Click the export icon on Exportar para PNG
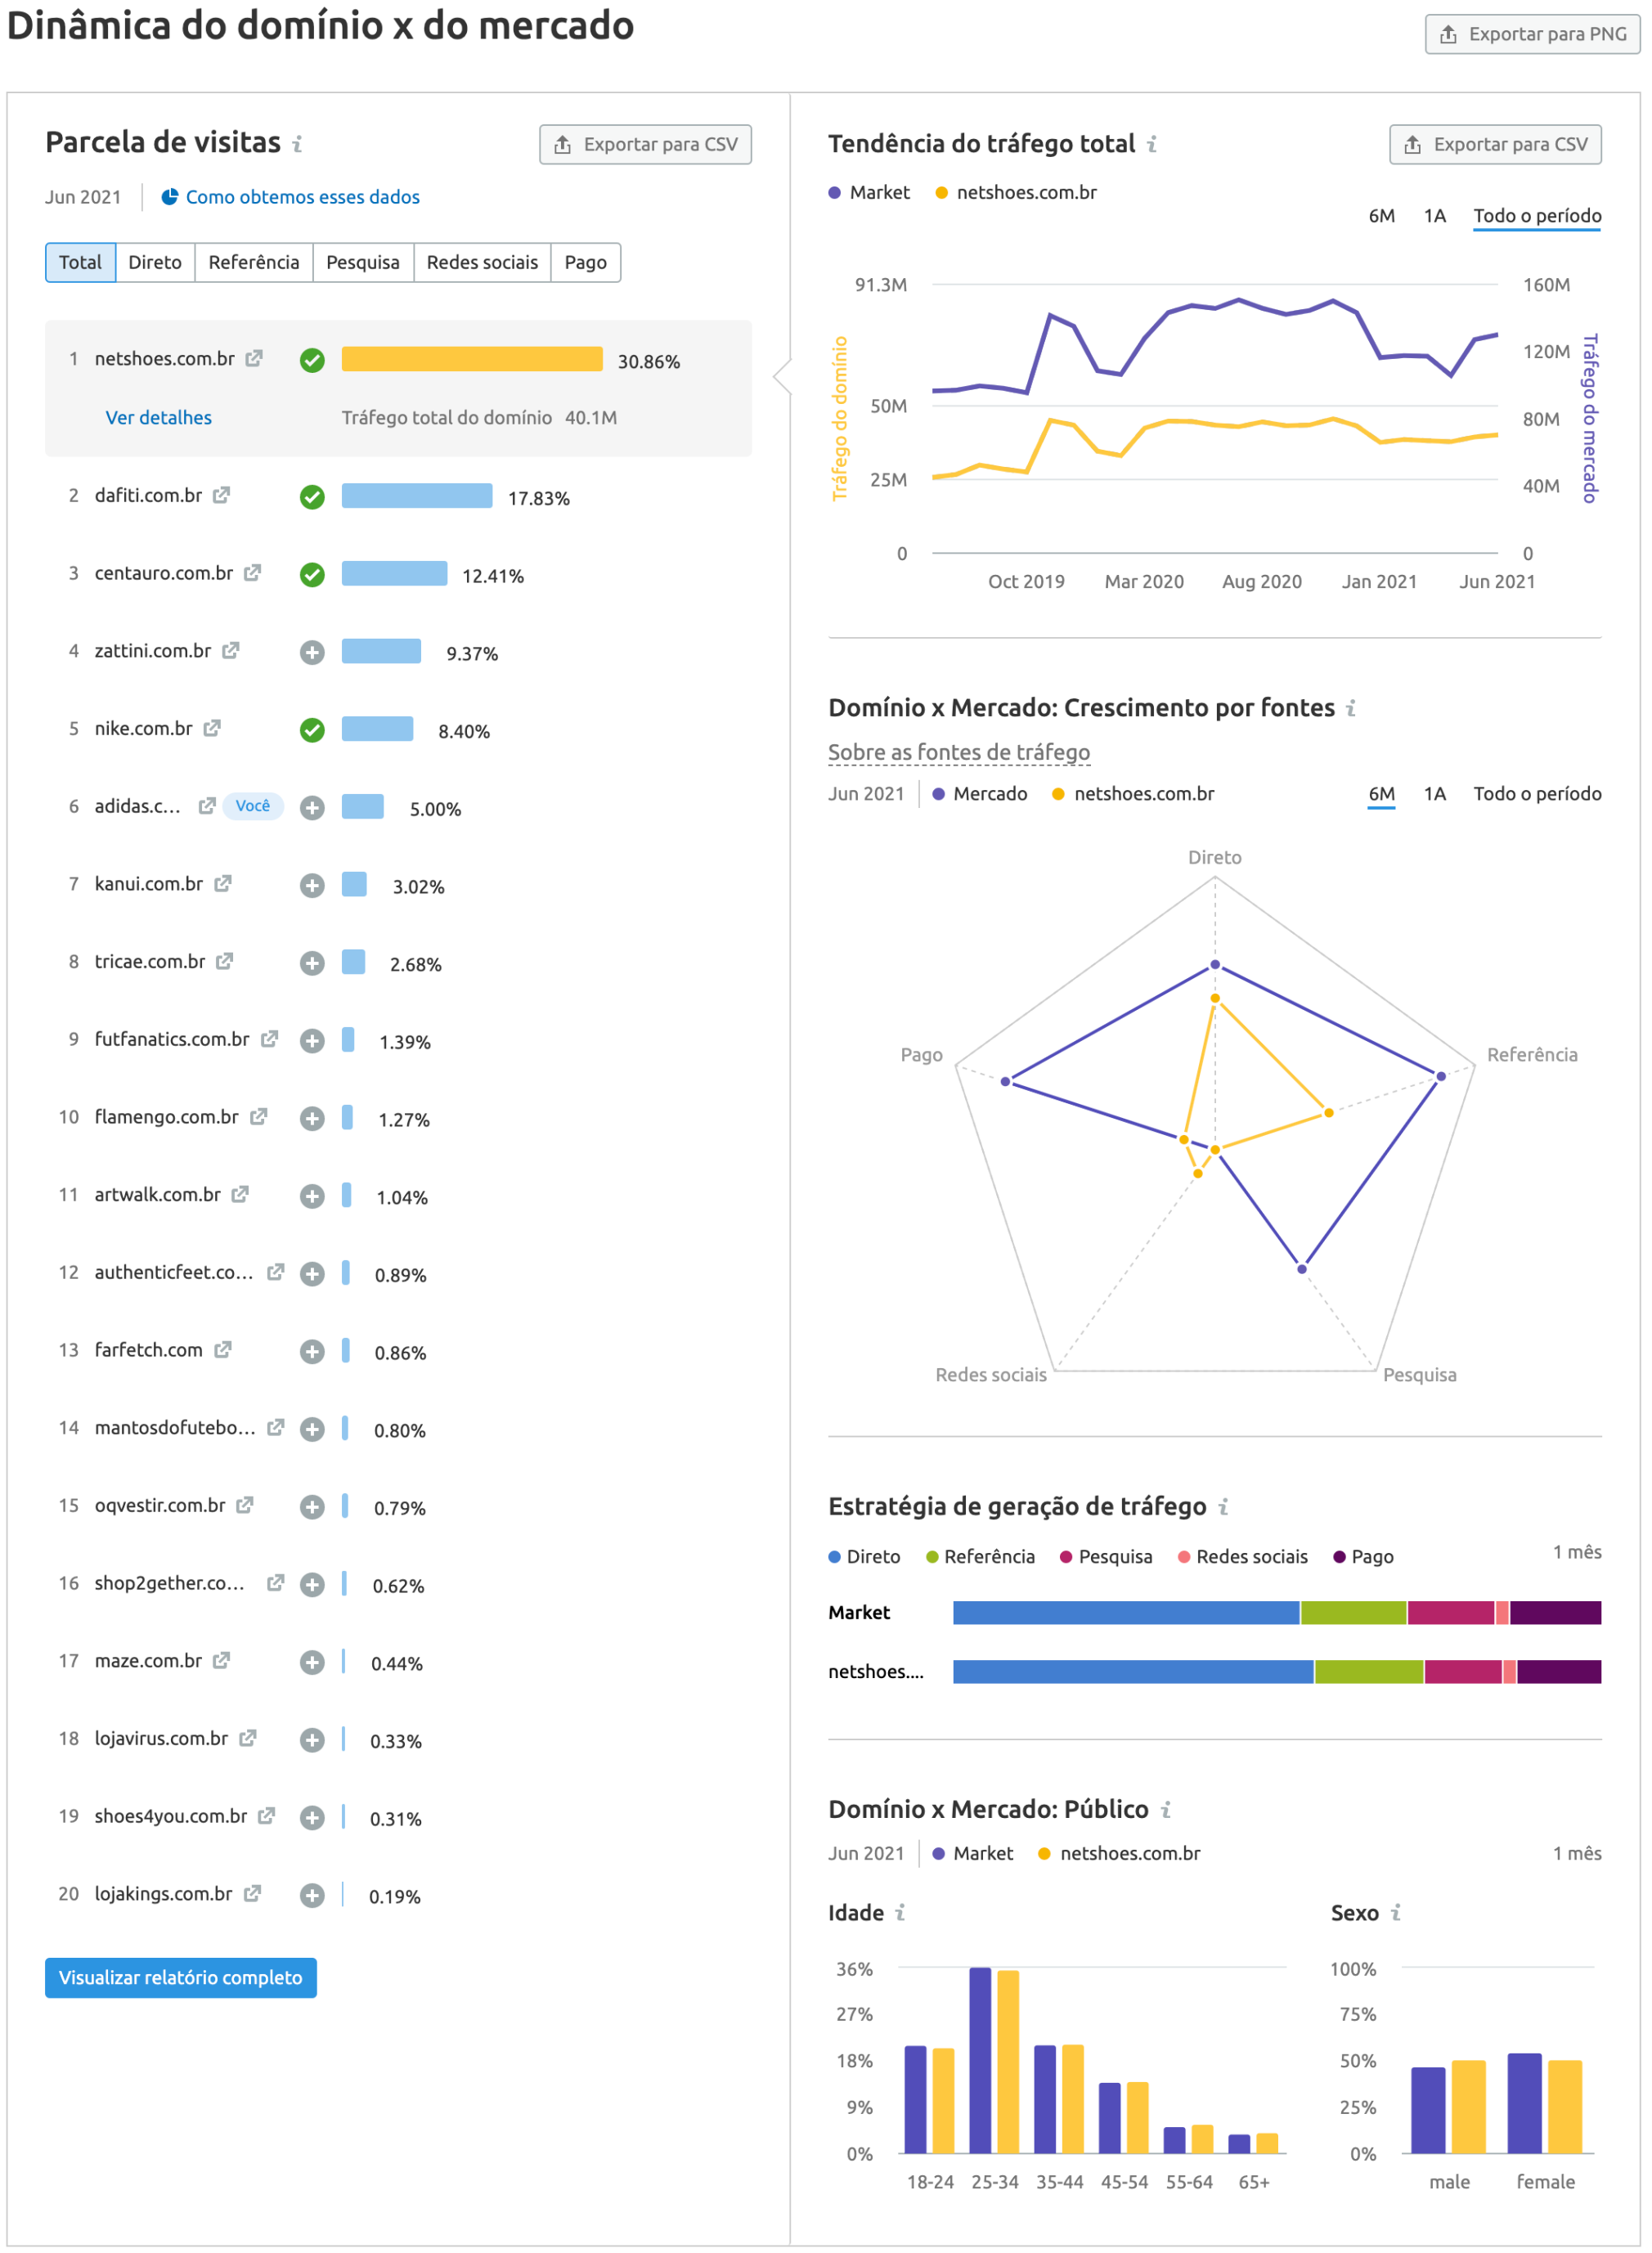Image resolution: width=1652 pixels, height=2253 pixels. click(x=1448, y=33)
